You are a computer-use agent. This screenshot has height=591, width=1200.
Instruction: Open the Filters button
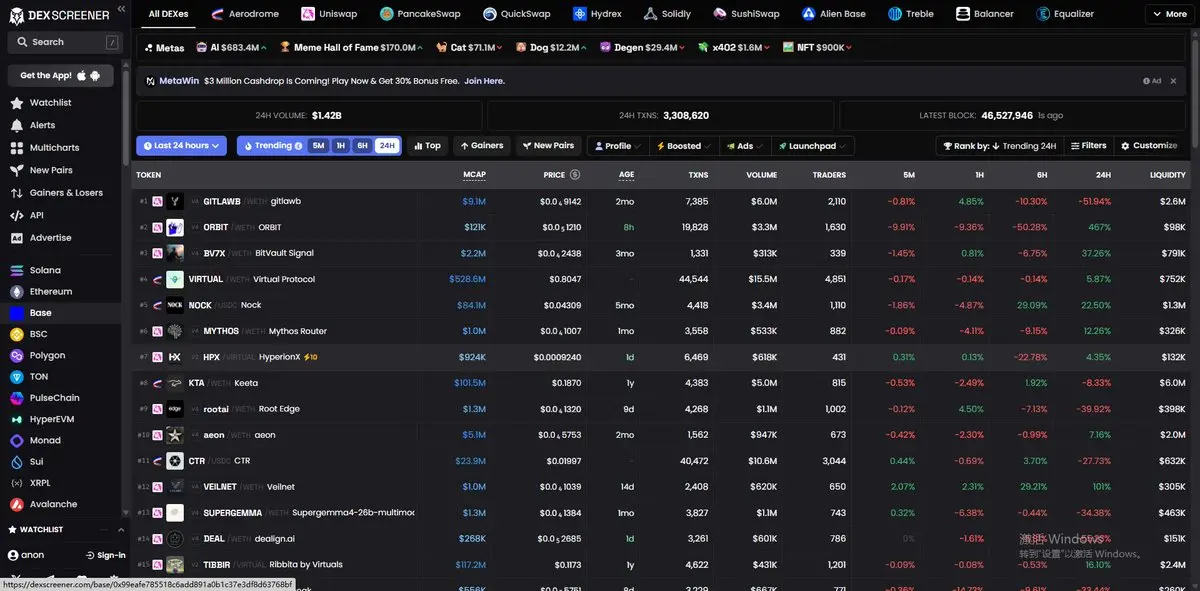point(1088,146)
